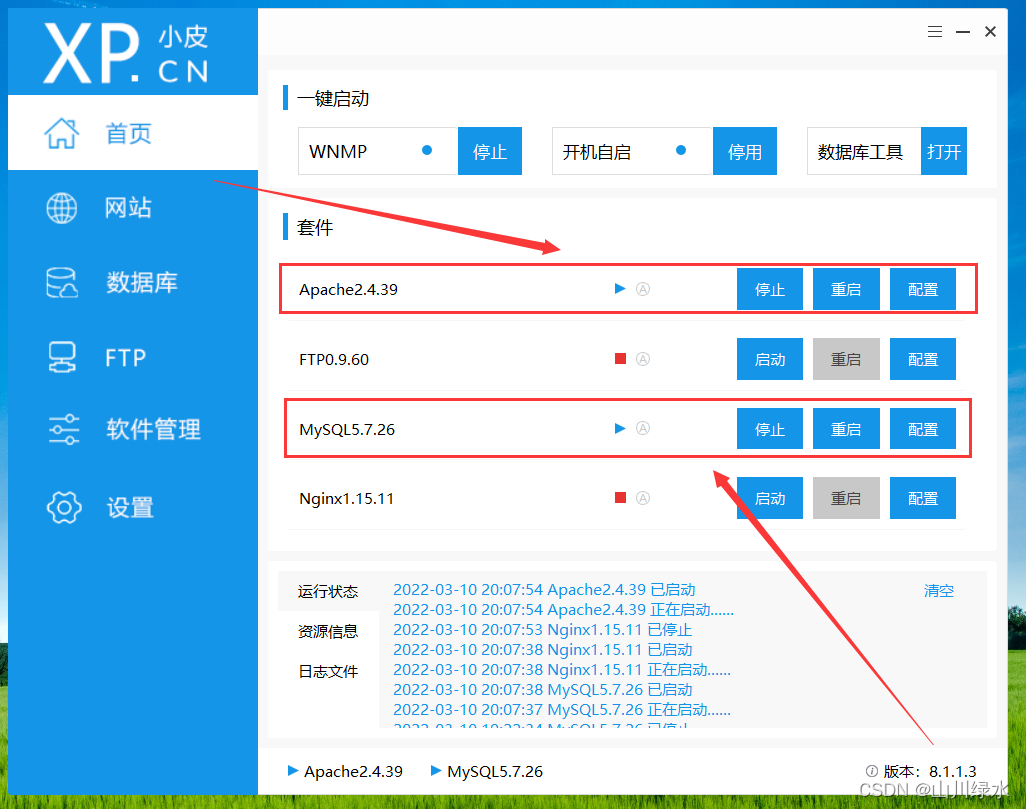Image resolution: width=1026 pixels, height=809 pixels.
Task: Click log line 'Apache2.4.39 已启动'
Action: [x=544, y=590]
